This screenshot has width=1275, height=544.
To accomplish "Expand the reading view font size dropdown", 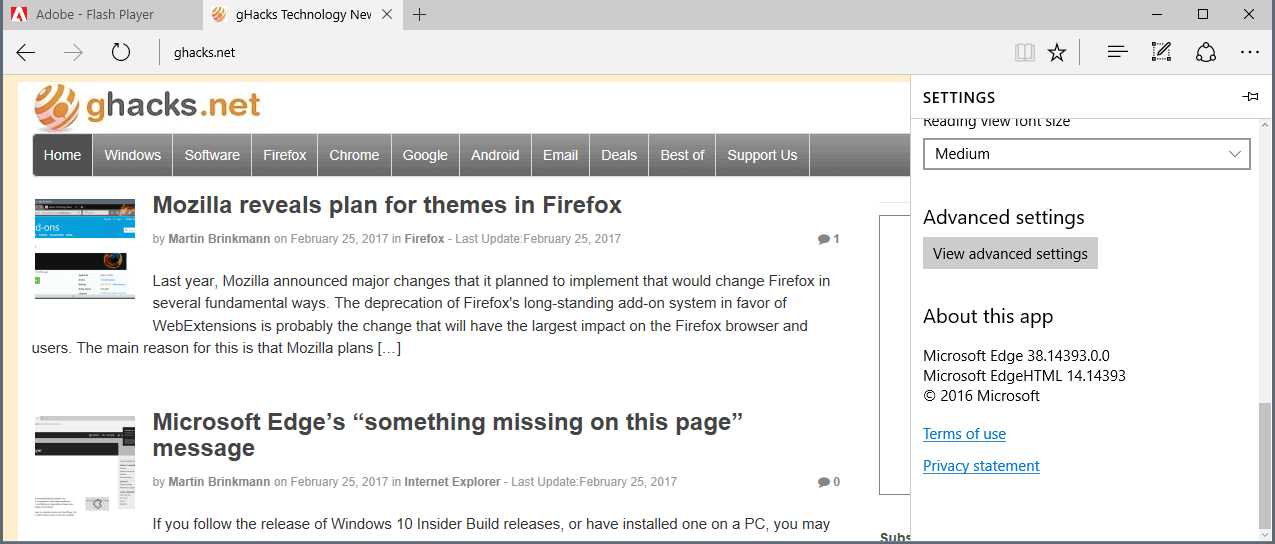I will click(x=1087, y=154).
